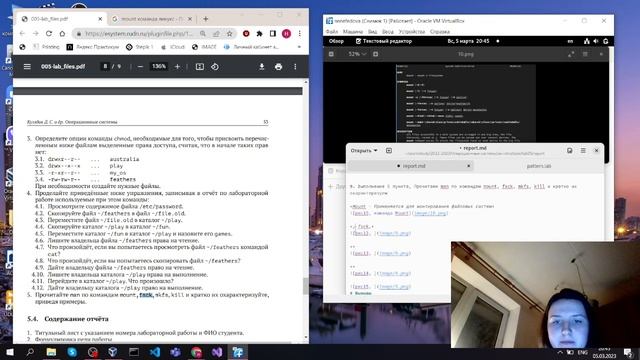640x360 pixels.
Task: Open Chrome three-dot menu
Action: 300,33
